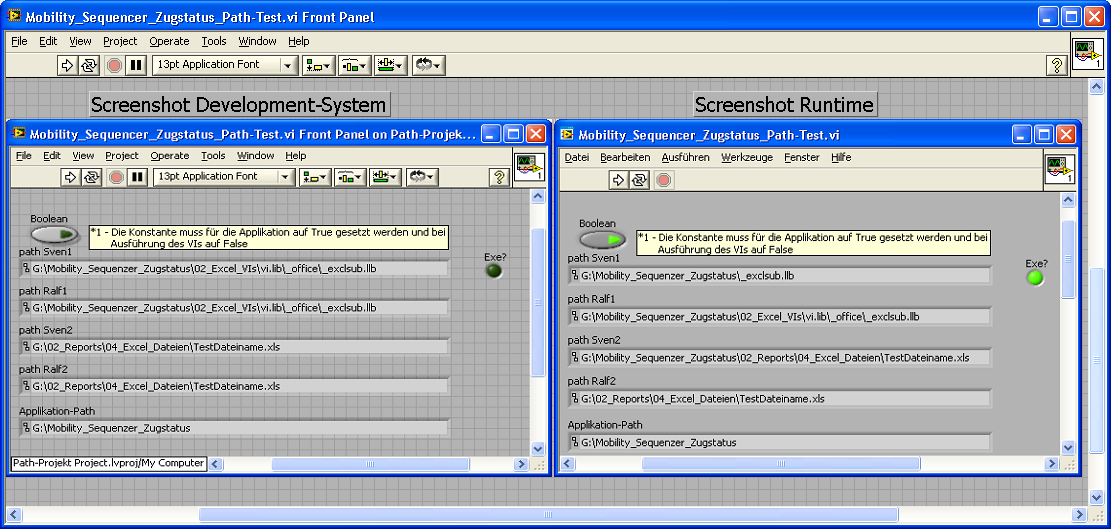1111x529 pixels.
Task: Click Run arrow in outer window toolbar
Action: click(67, 65)
